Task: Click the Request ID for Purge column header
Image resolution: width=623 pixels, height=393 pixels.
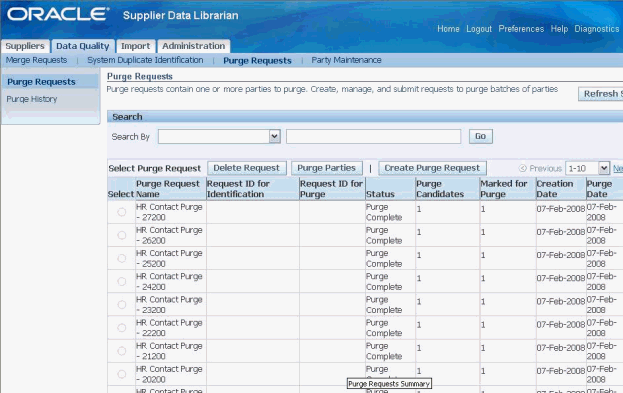Action: click(x=331, y=189)
